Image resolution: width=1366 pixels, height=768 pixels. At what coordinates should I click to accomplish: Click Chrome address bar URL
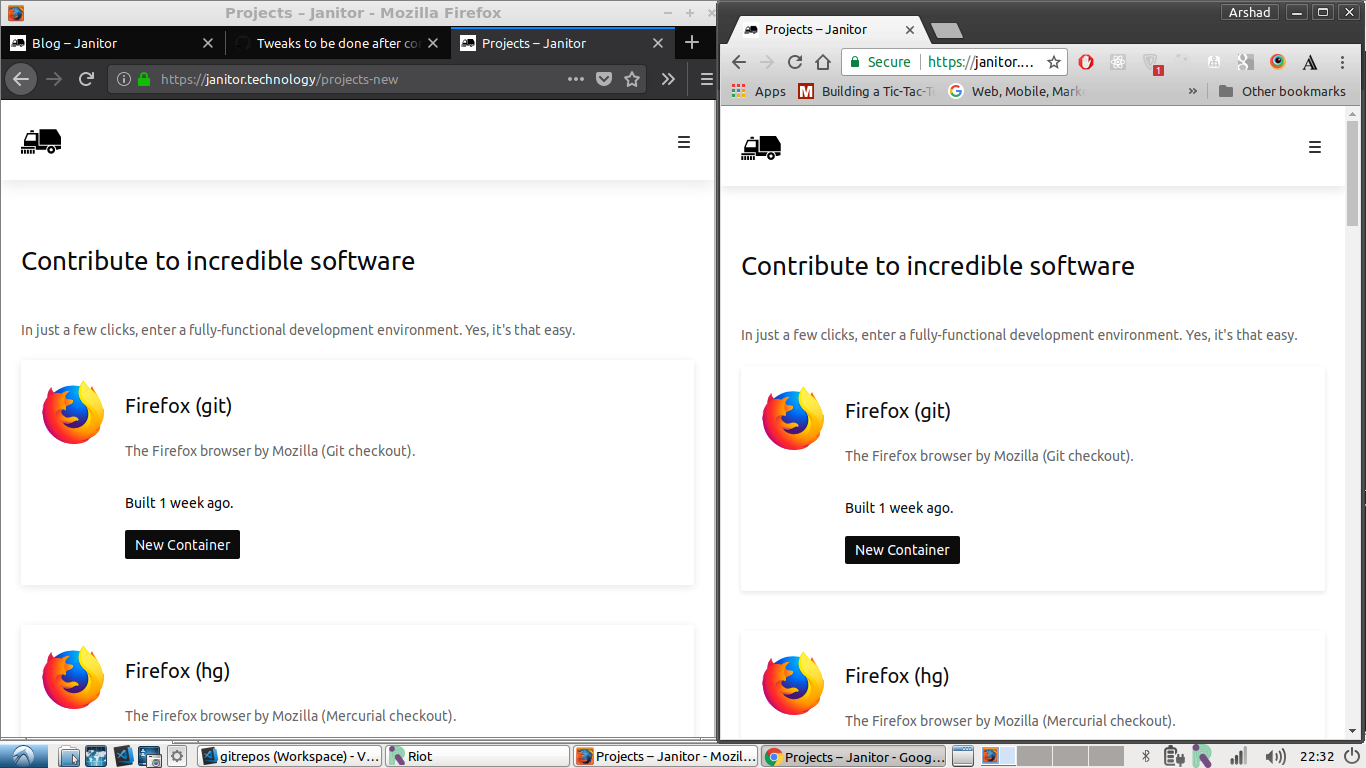point(980,62)
